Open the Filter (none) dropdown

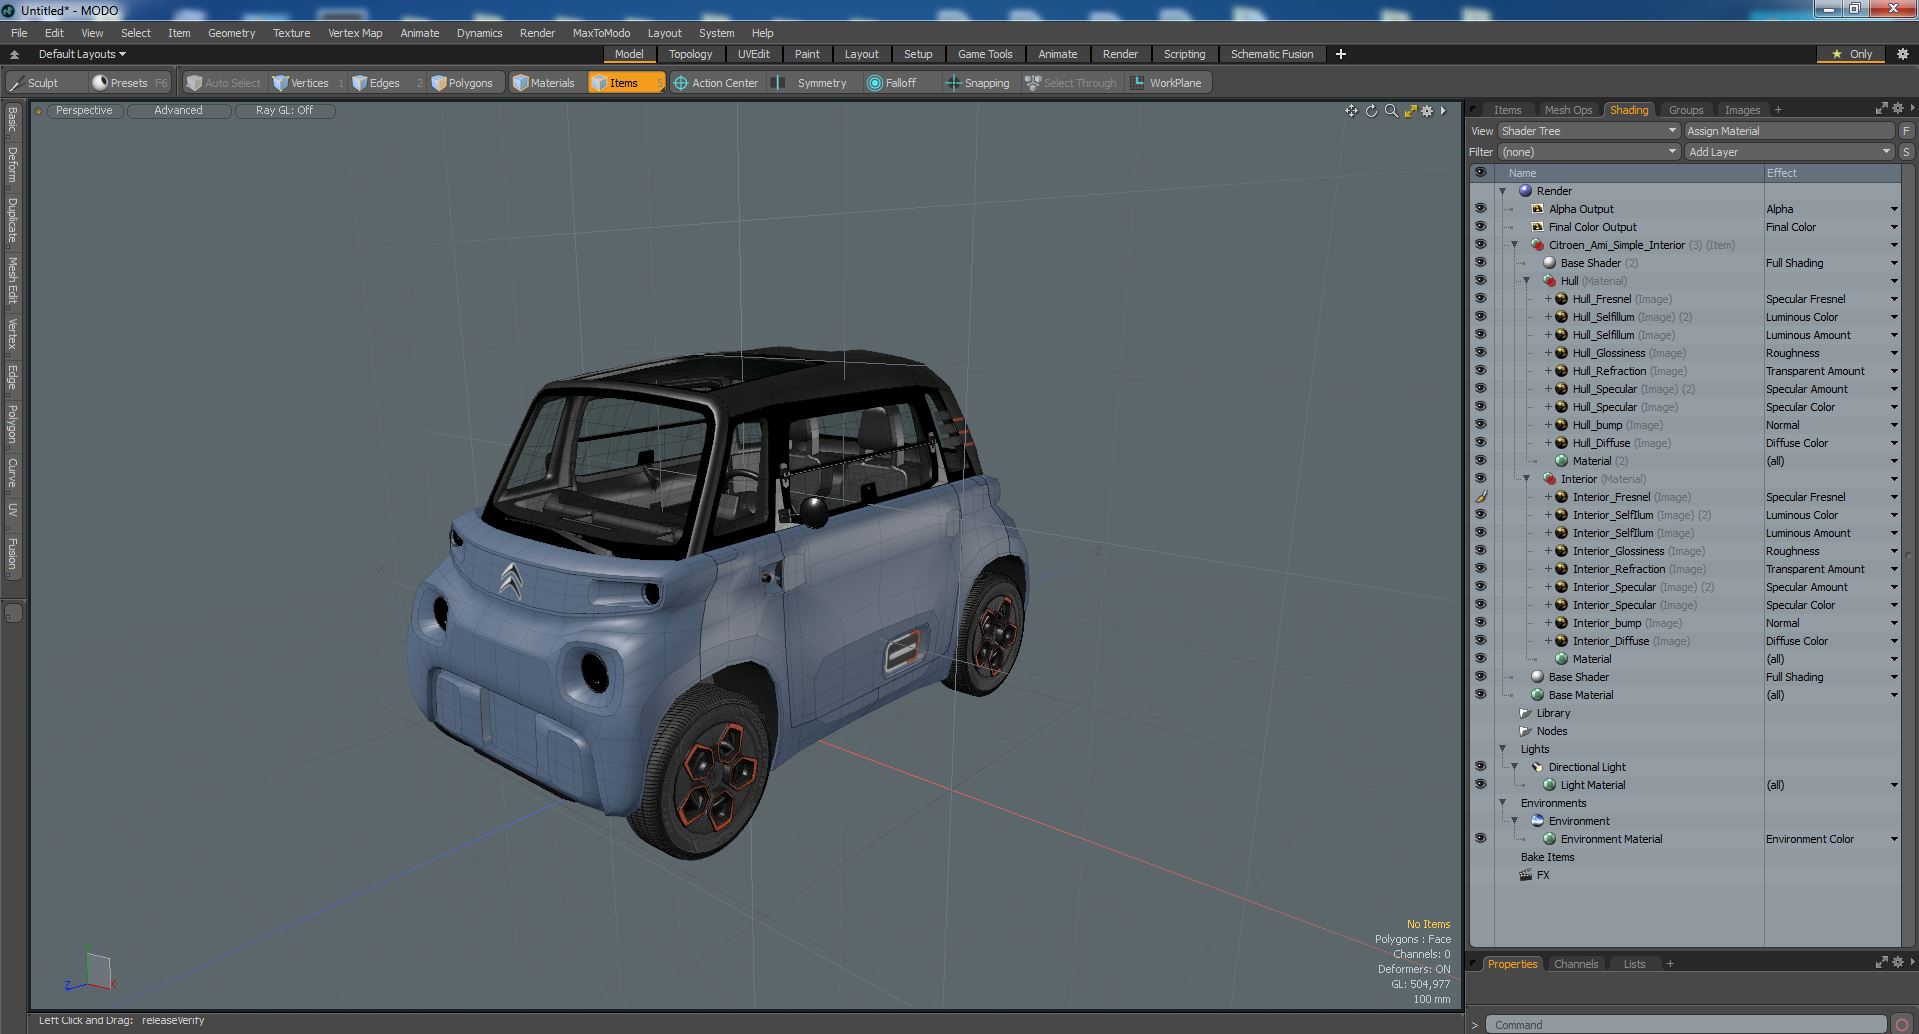pos(1588,152)
